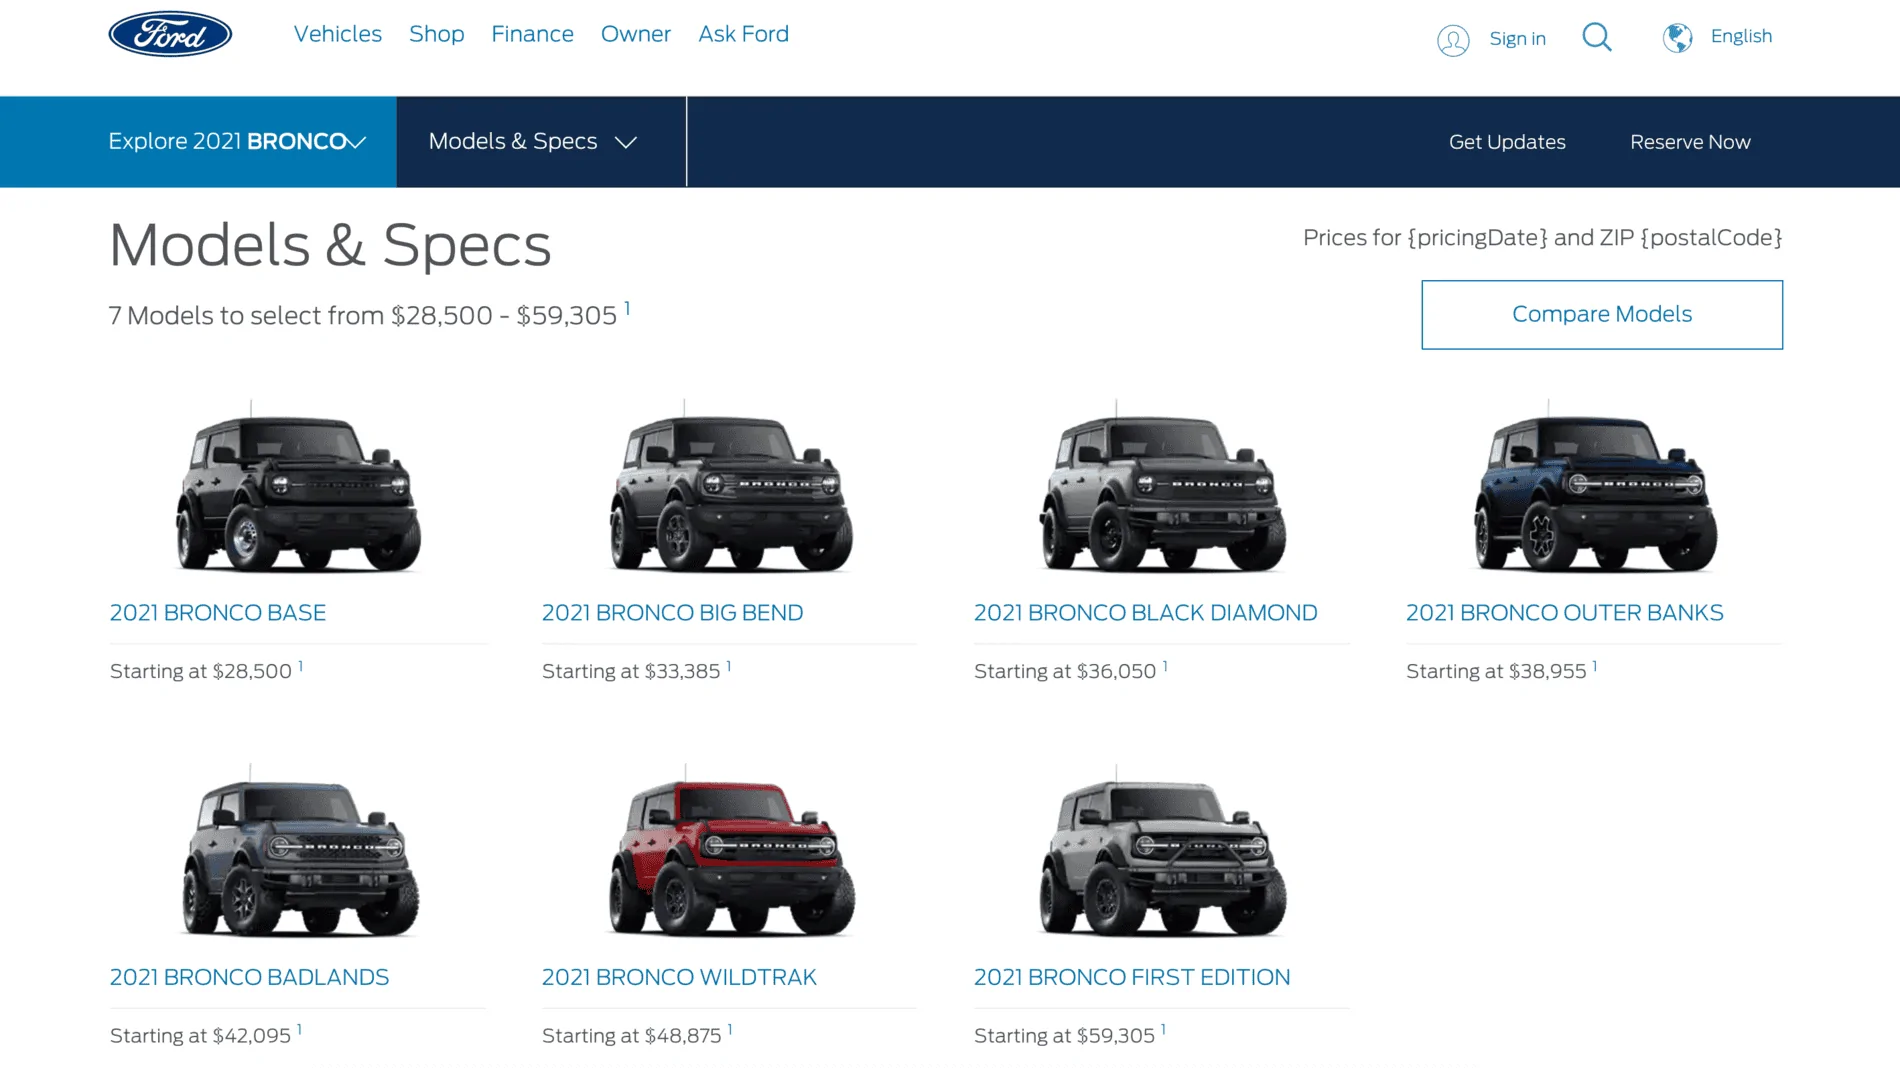
Task: Open the 2021 Bronco Base link
Action: (218, 613)
